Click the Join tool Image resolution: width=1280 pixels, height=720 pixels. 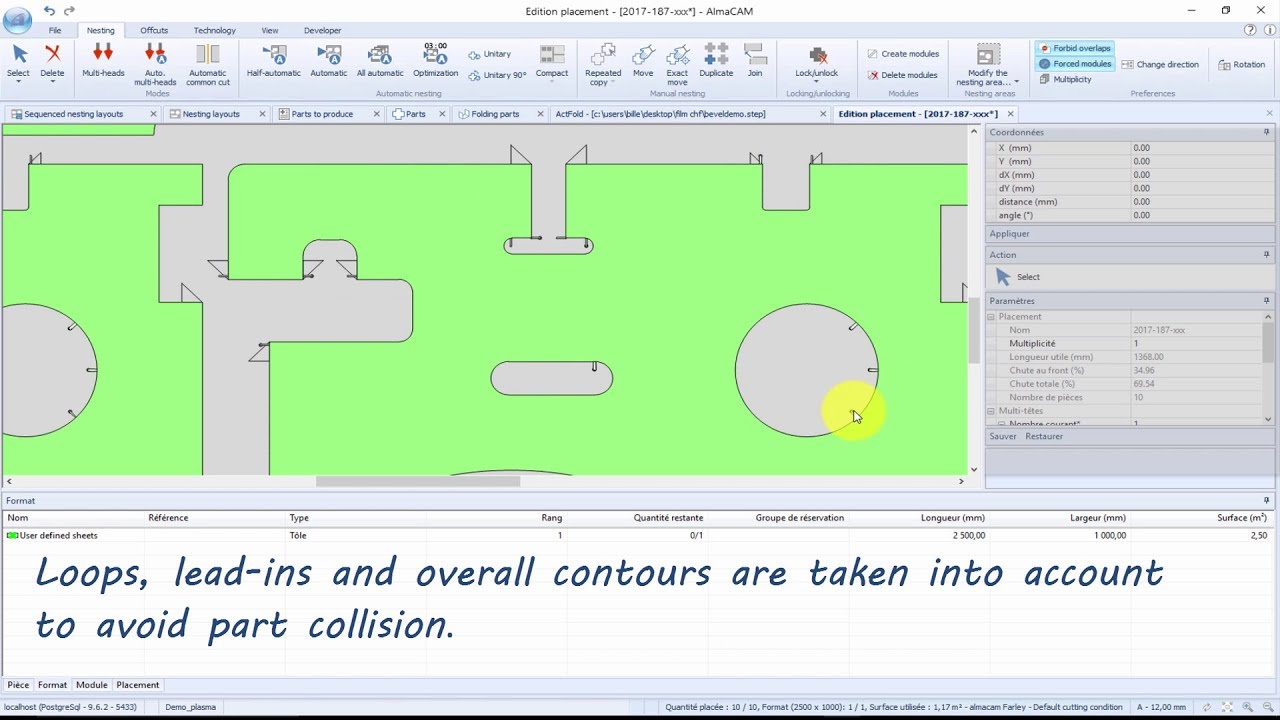pos(755,60)
